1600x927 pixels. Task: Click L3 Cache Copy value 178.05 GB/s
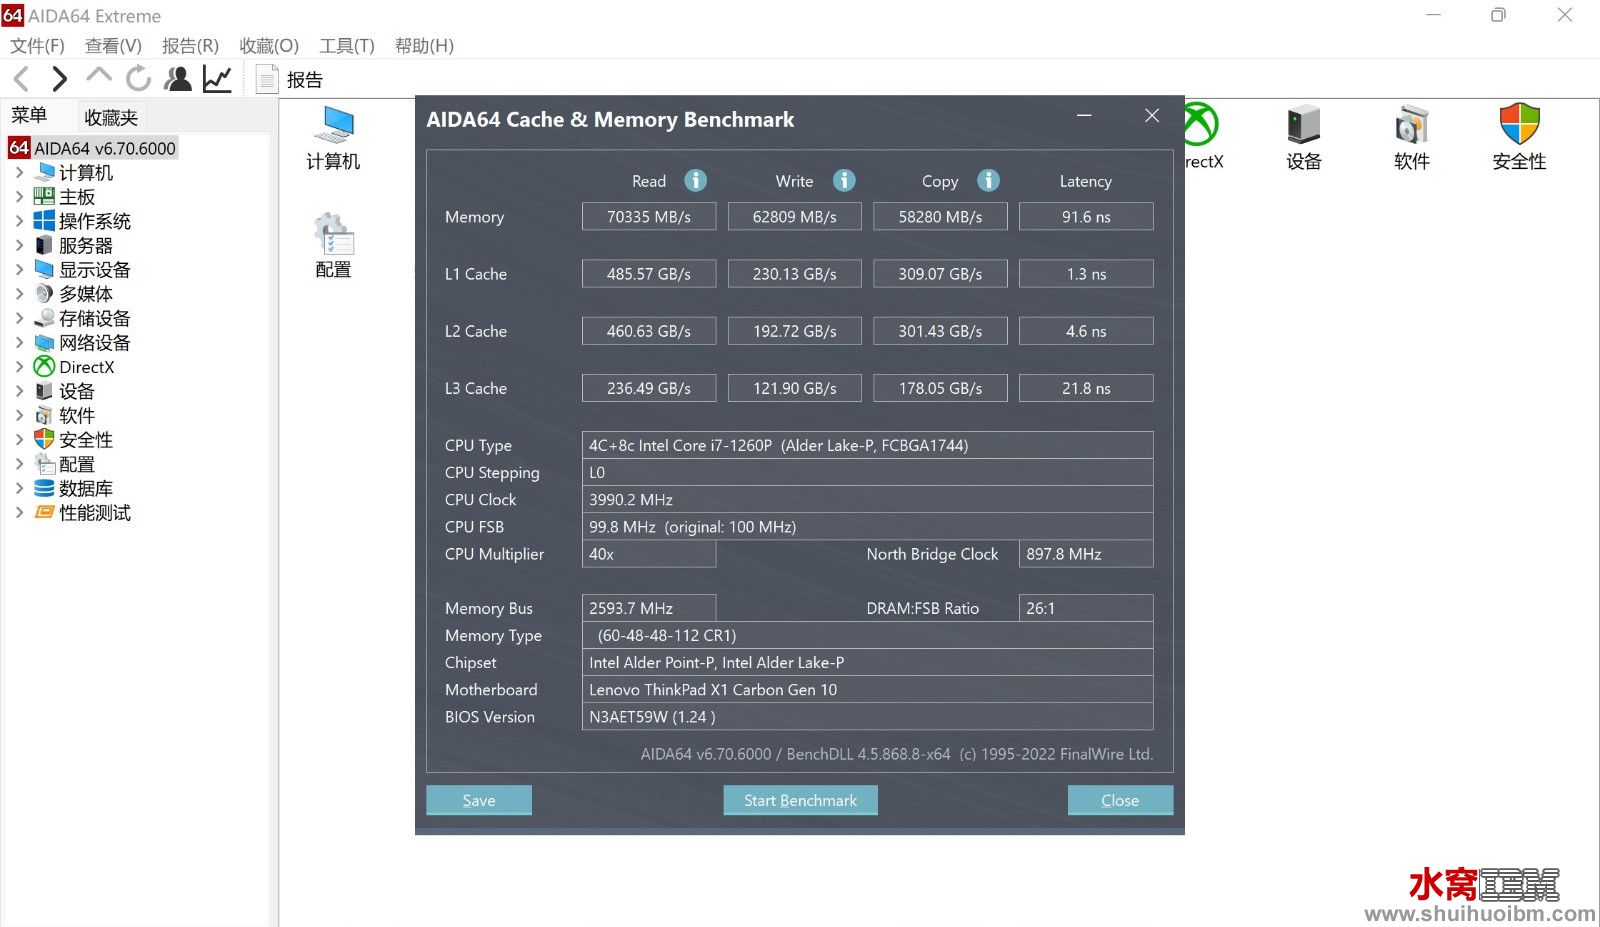click(940, 388)
